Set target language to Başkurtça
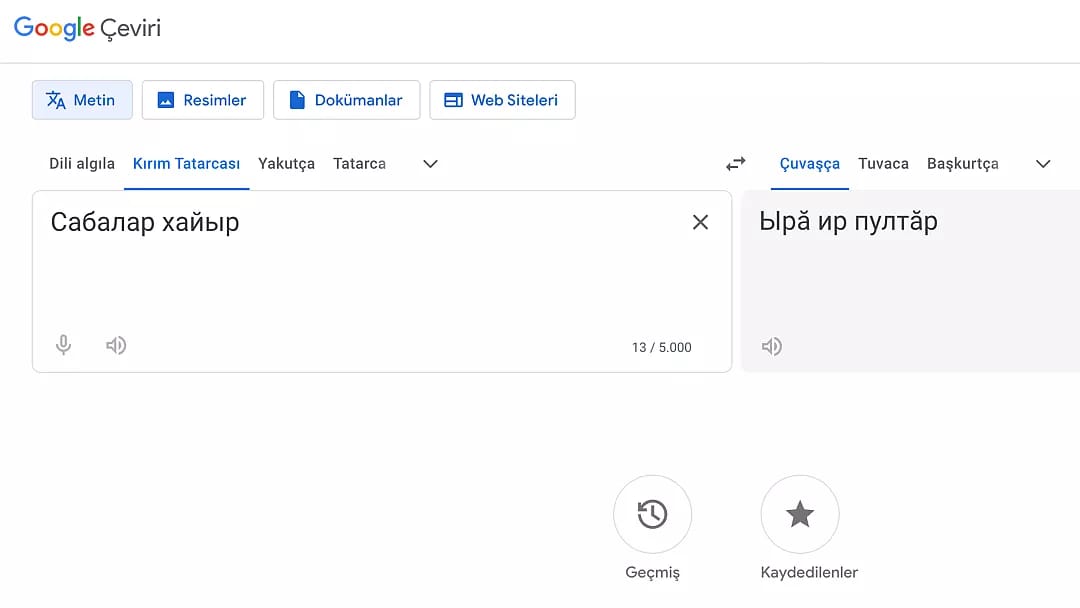Image resolution: width=1080 pixels, height=608 pixels. pos(962,164)
